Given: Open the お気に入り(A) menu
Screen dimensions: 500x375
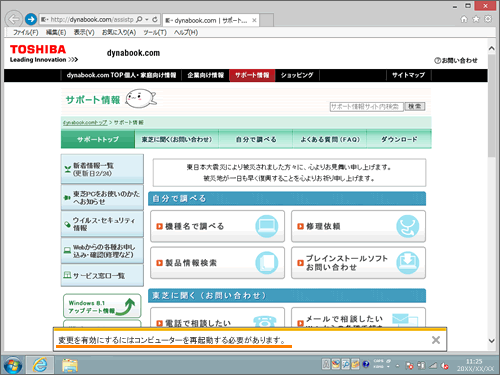Looking at the screenshot, I should tap(119, 32).
